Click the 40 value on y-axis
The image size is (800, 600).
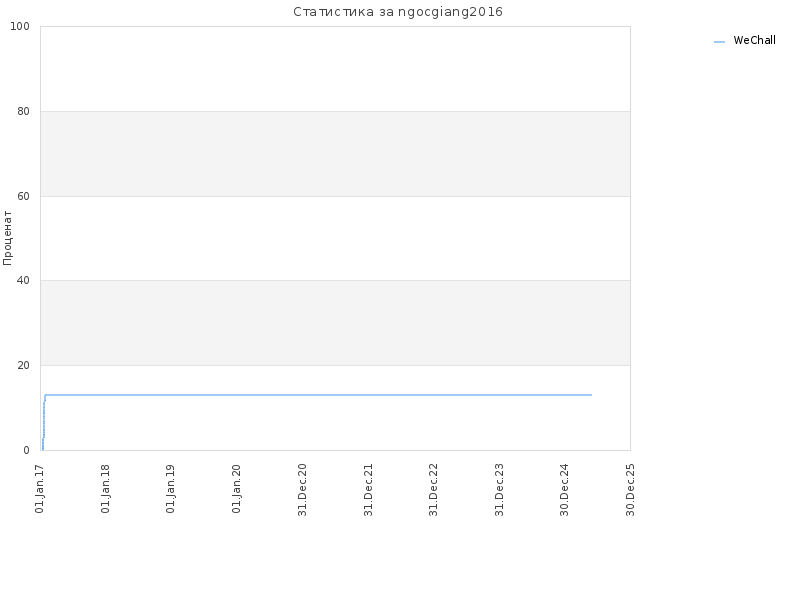(23, 281)
